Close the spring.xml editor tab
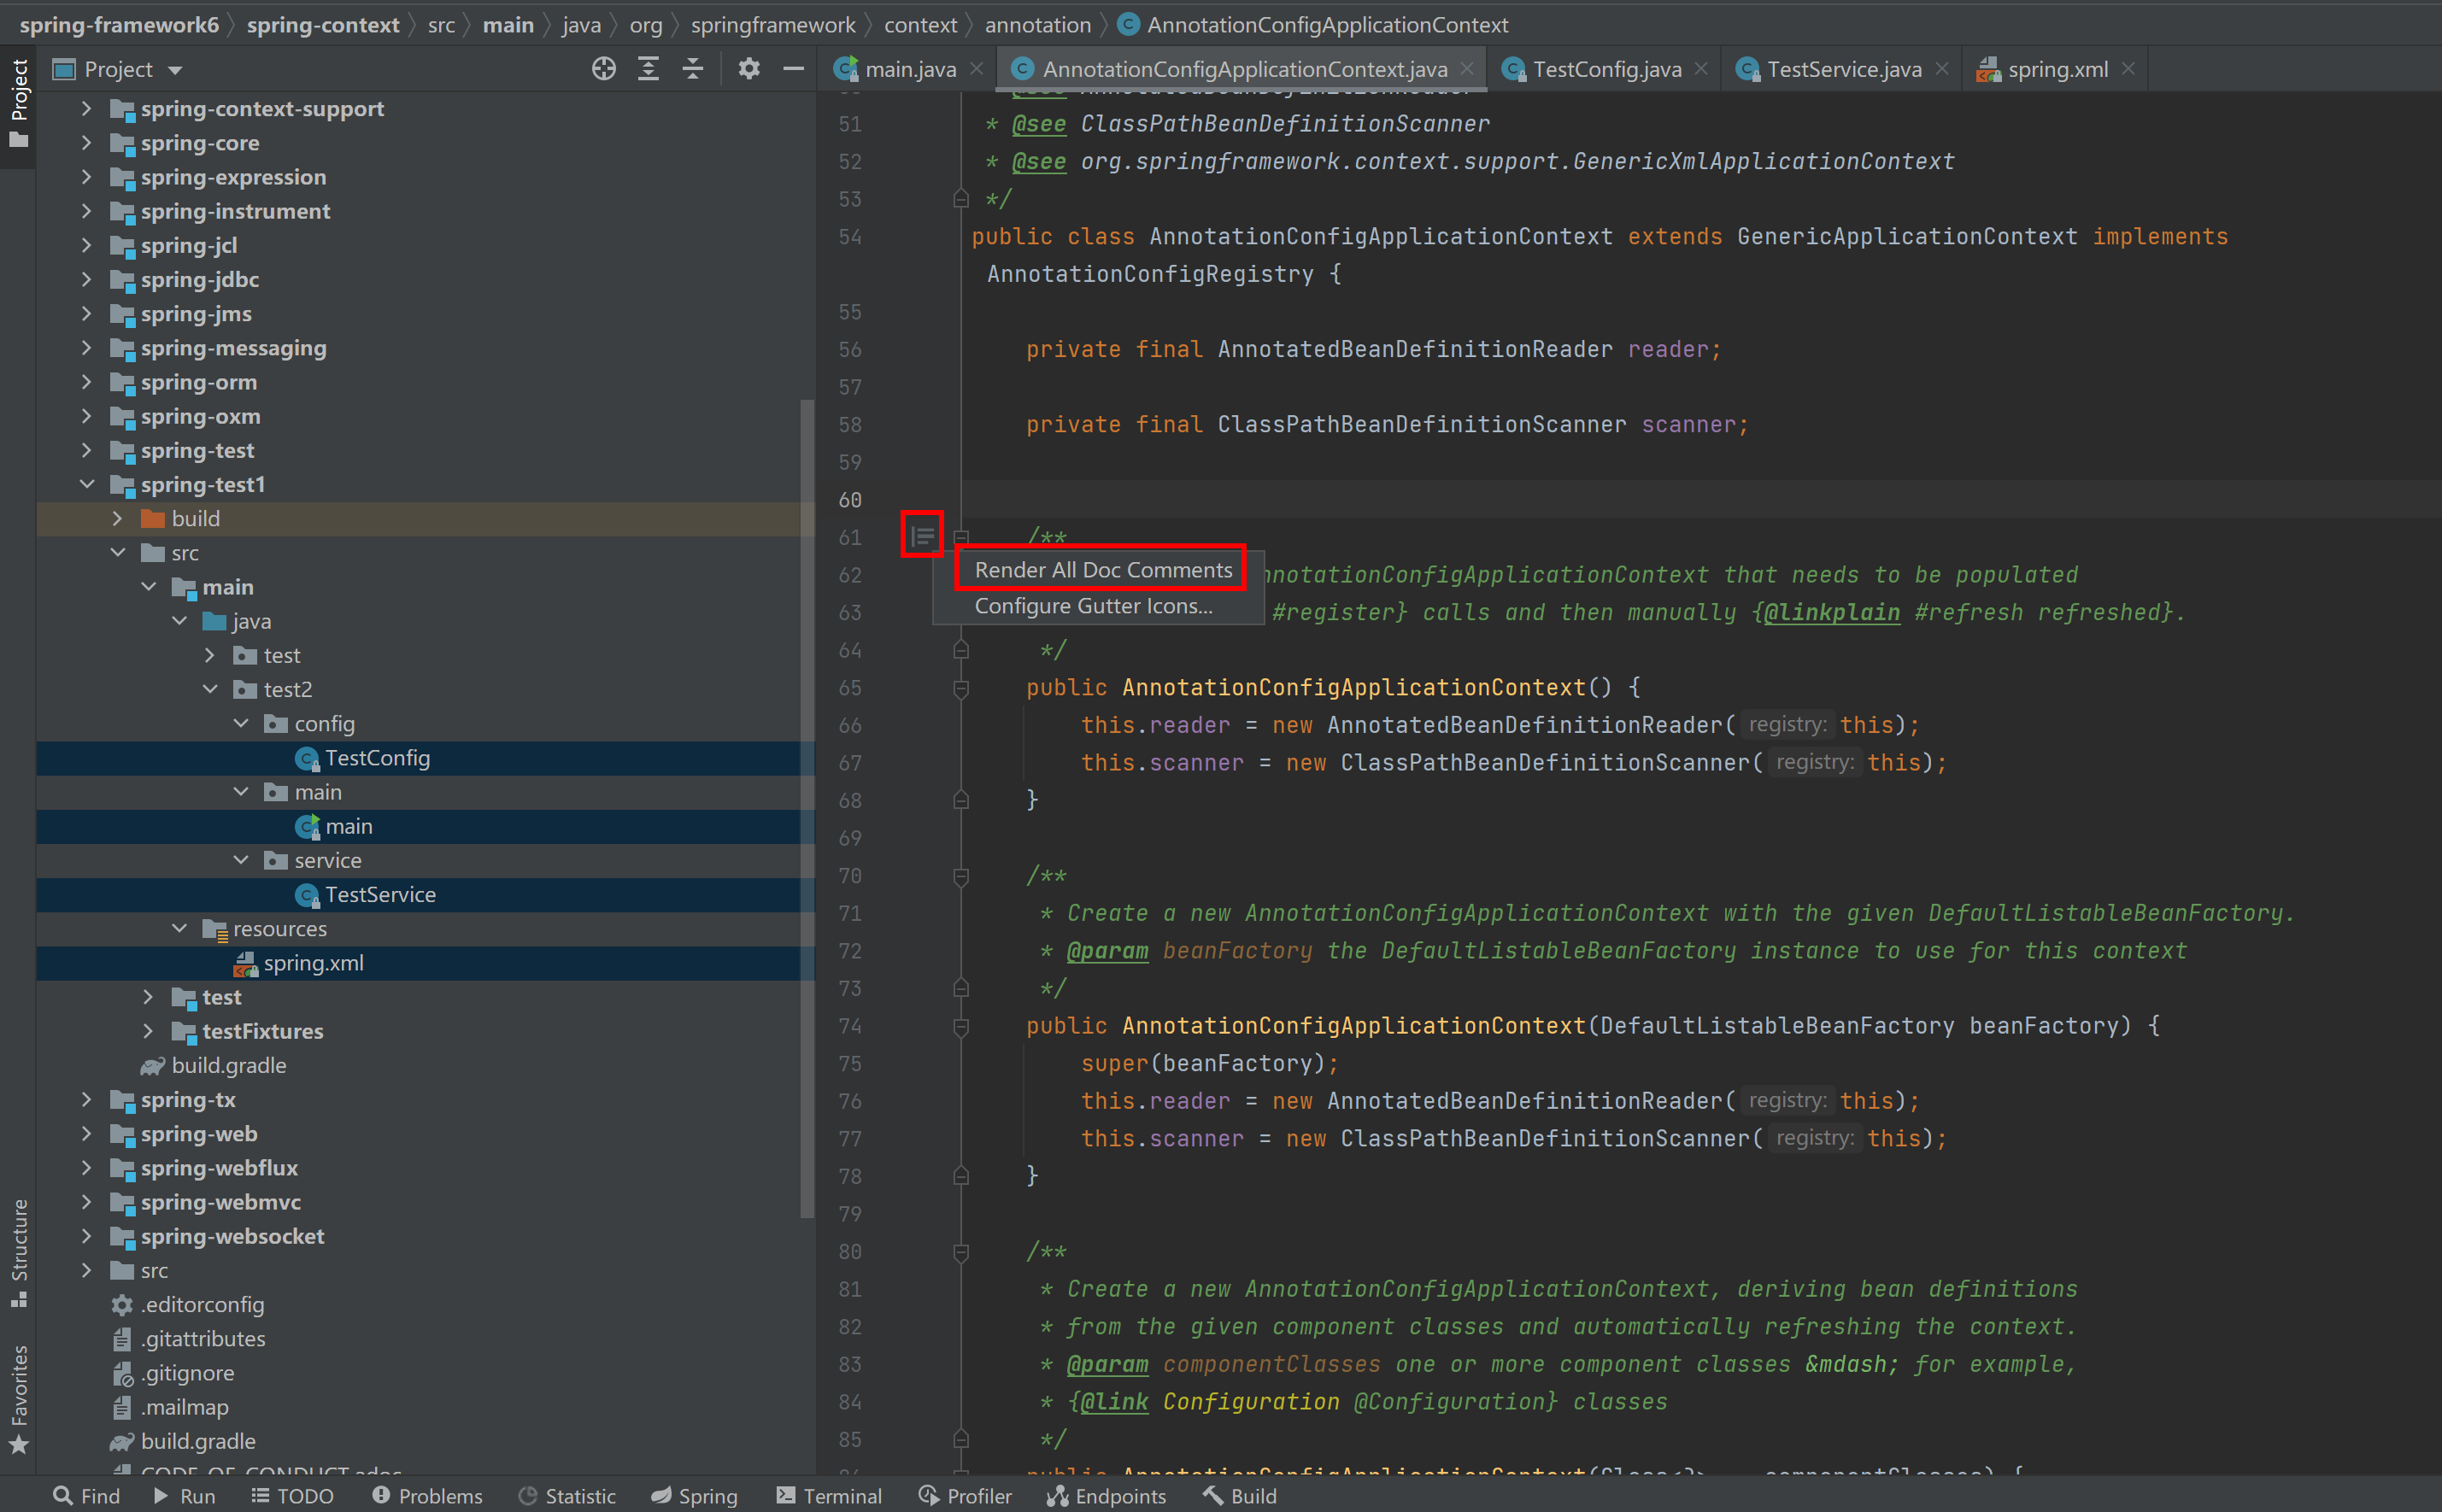Viewport: 2442px width, 1512px height. (x=2128, y=69)
